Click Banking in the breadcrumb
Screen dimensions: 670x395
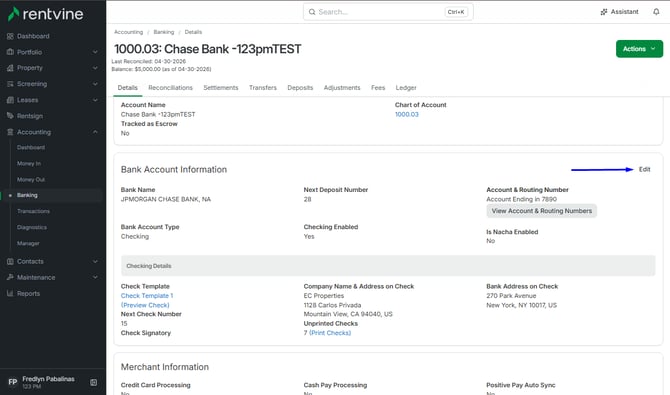(x=164, y=32)
